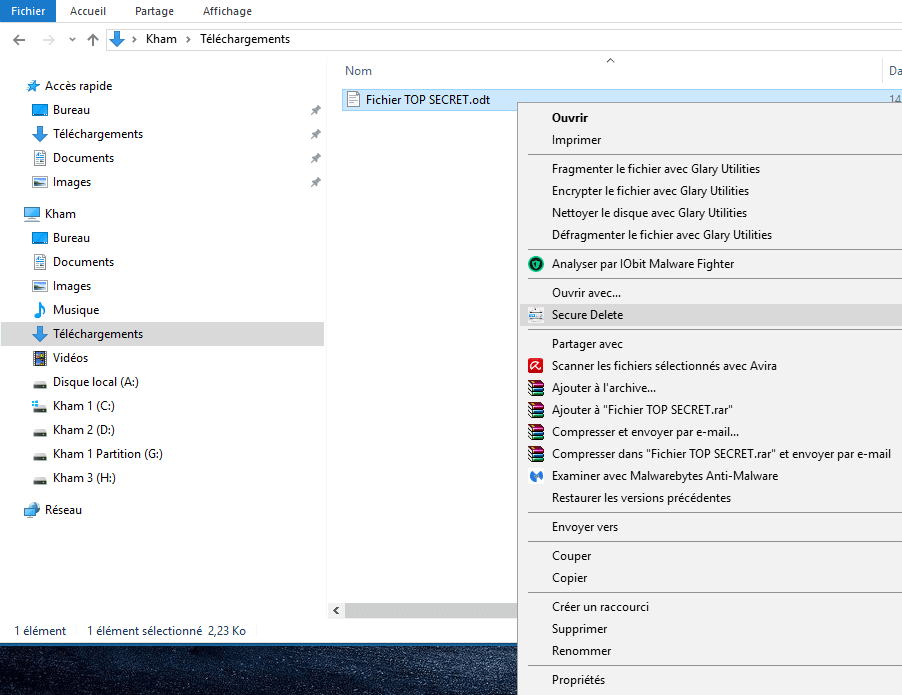Select Documents under Kham in sidebar
Image resolution: width=902 pixels, height=695 pixels.
point(83,262)
